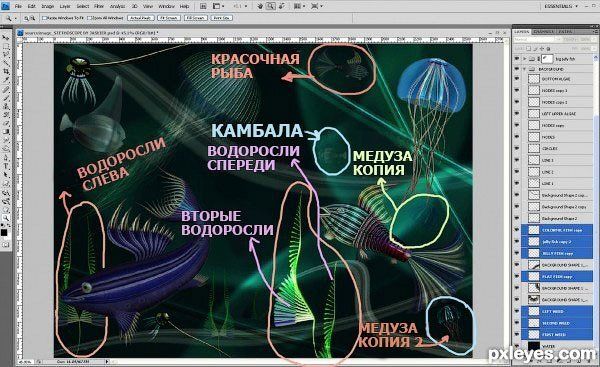Launch Bridge from the application bar
Image resolution: width=600 pixels, height=367 pixels.
203,6
